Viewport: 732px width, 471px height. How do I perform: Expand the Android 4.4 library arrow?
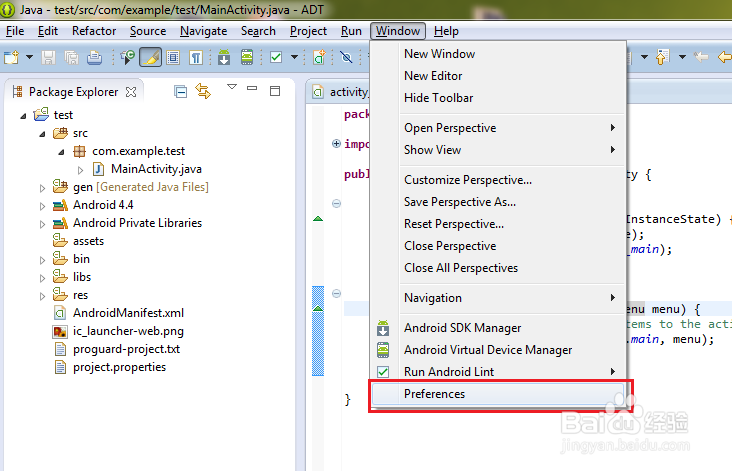(x=42, y=206)
